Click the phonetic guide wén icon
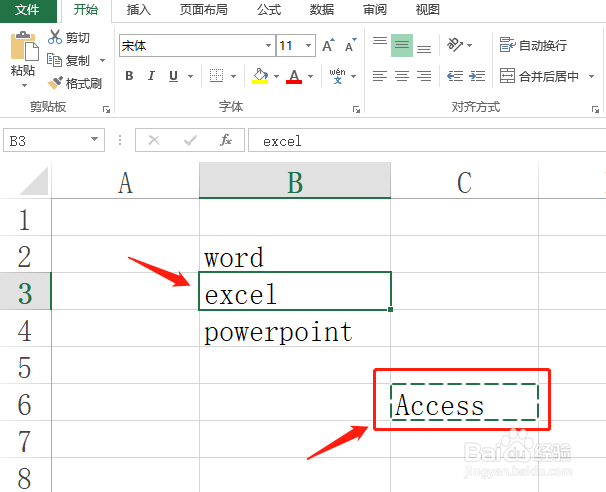606x492 pixels. coord(337,76)
